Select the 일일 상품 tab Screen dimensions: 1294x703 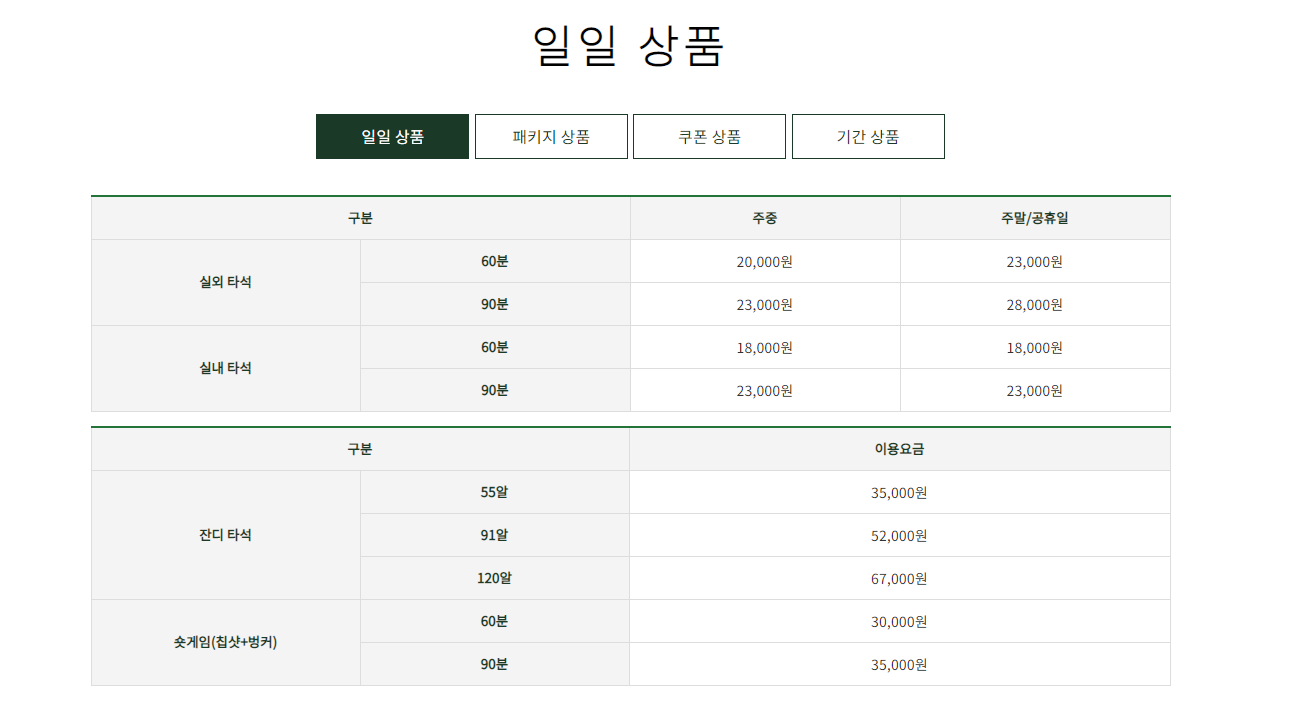(392, 137)
